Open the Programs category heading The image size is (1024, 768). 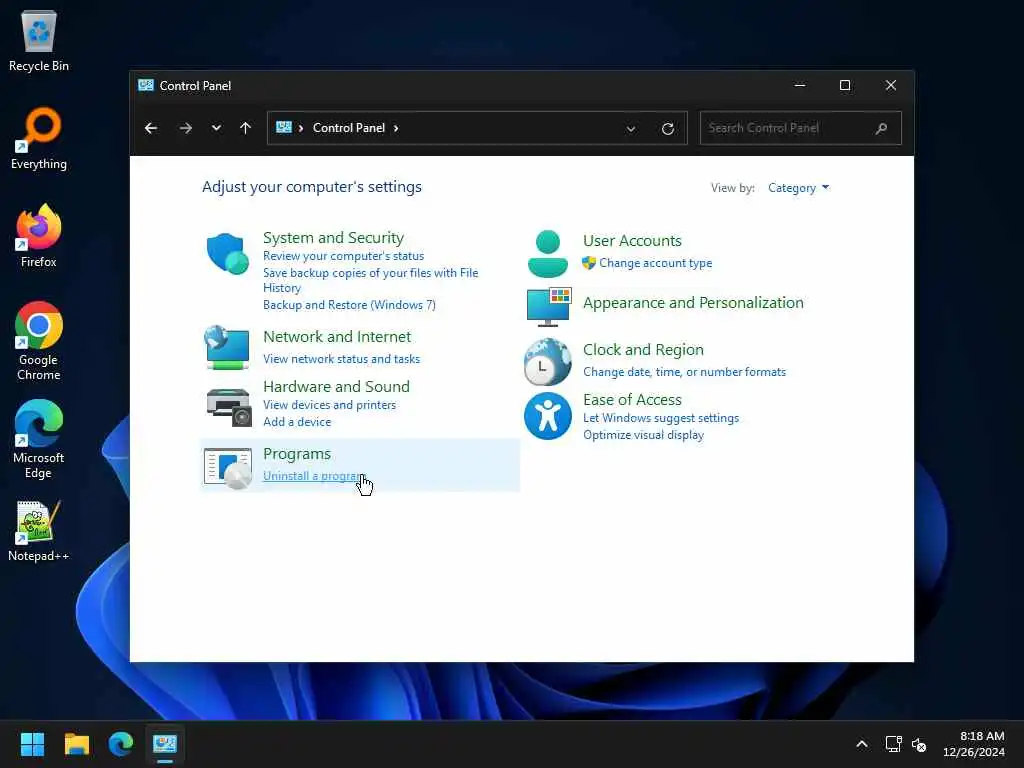point(296,454)
